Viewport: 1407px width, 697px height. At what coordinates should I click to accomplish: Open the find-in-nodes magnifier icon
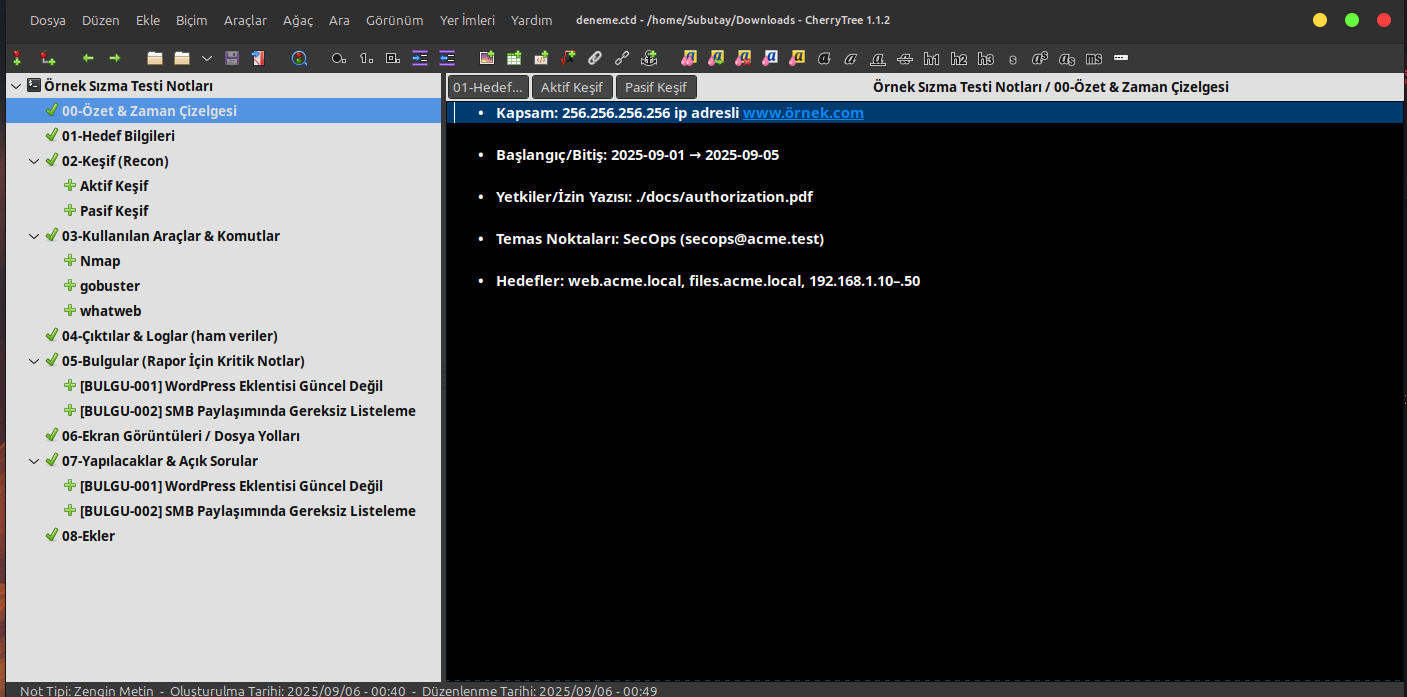point(299,58)
